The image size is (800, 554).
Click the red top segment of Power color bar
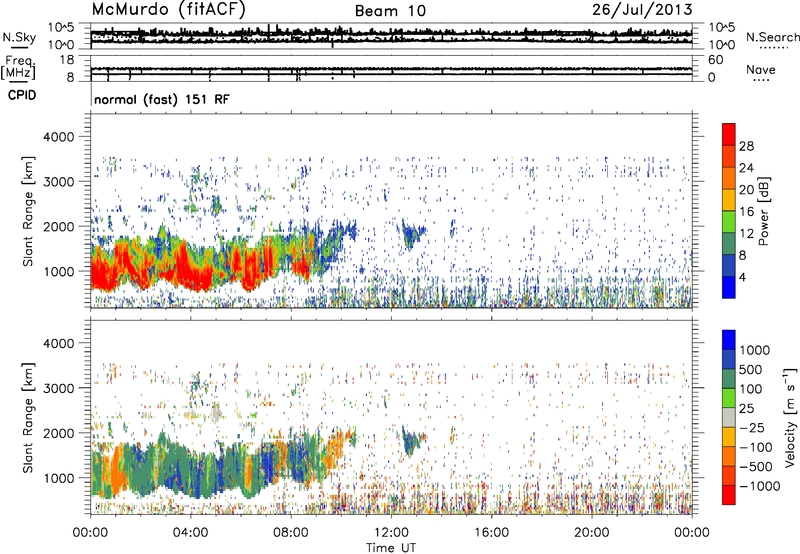[729, 135]
